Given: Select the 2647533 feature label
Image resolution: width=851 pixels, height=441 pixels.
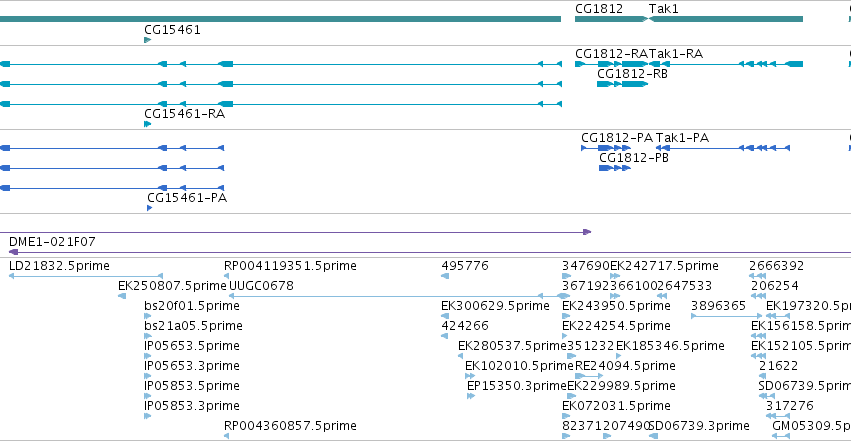Looking at the screenshot, I should pos(684,286).
